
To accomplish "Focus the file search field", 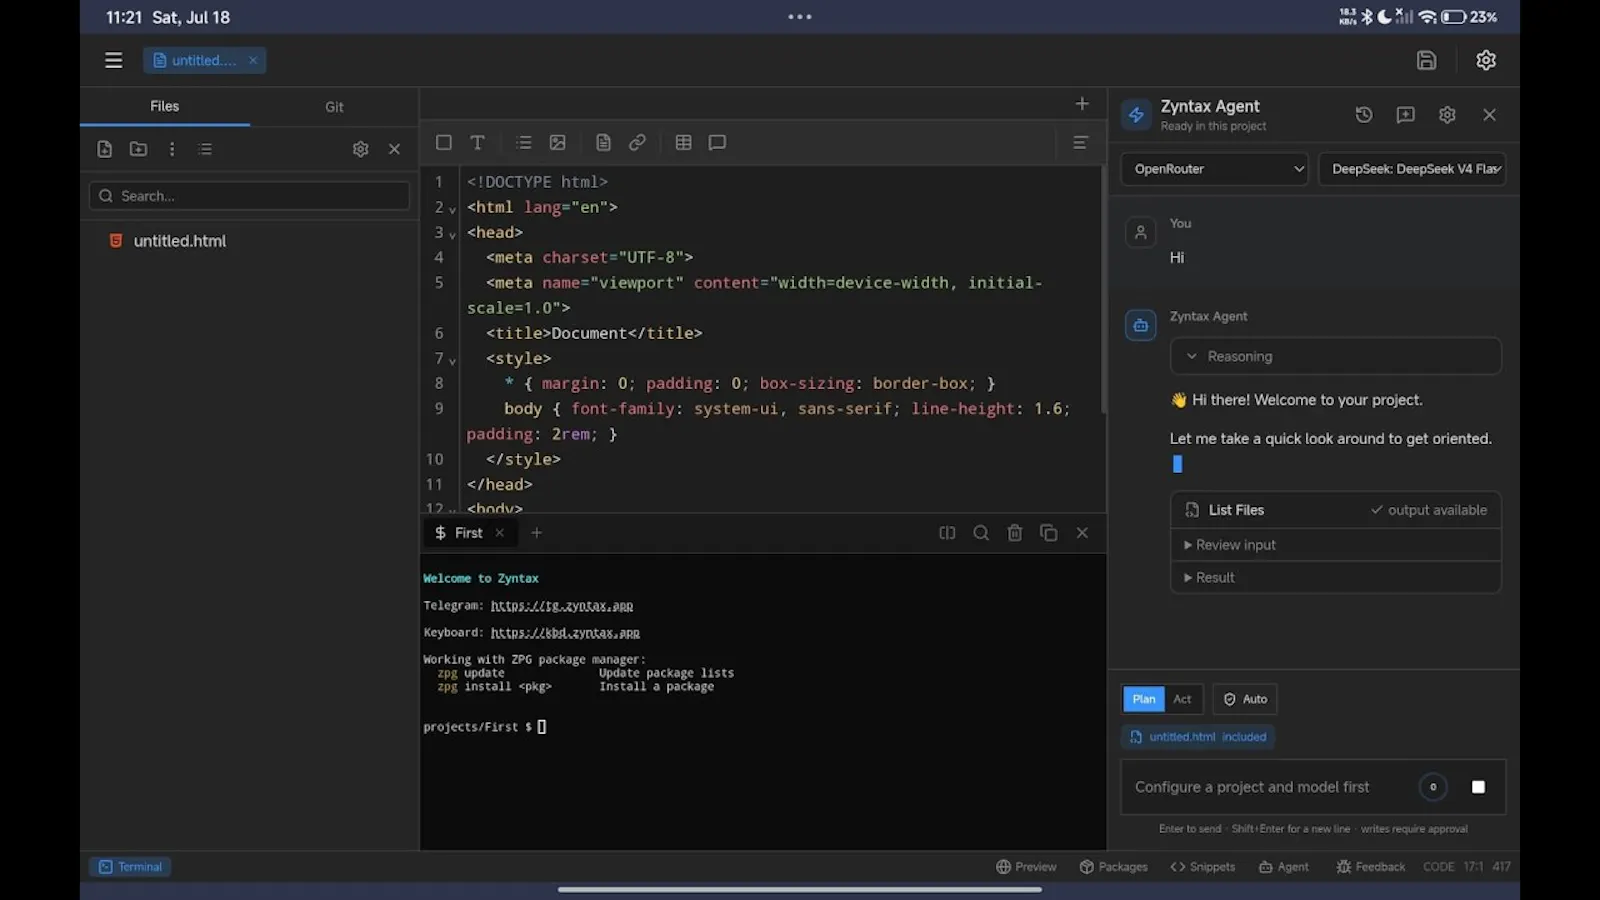I will pos(249,196).
